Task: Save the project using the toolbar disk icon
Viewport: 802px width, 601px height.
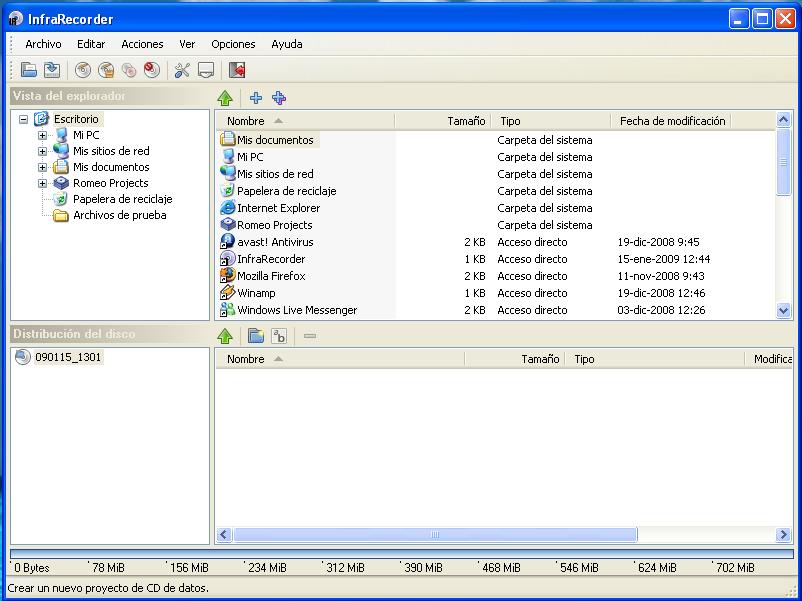Action: pyautogui.click(x=52, y=70)
